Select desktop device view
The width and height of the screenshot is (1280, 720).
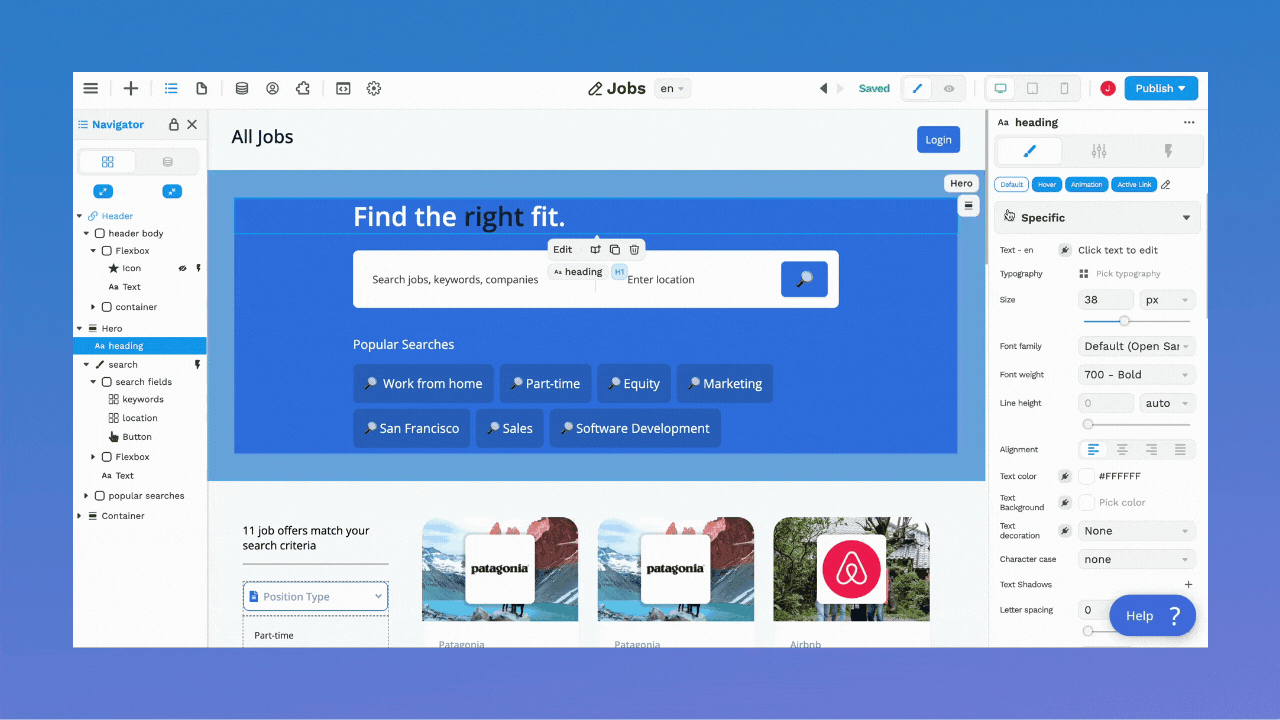point(1000,88)
